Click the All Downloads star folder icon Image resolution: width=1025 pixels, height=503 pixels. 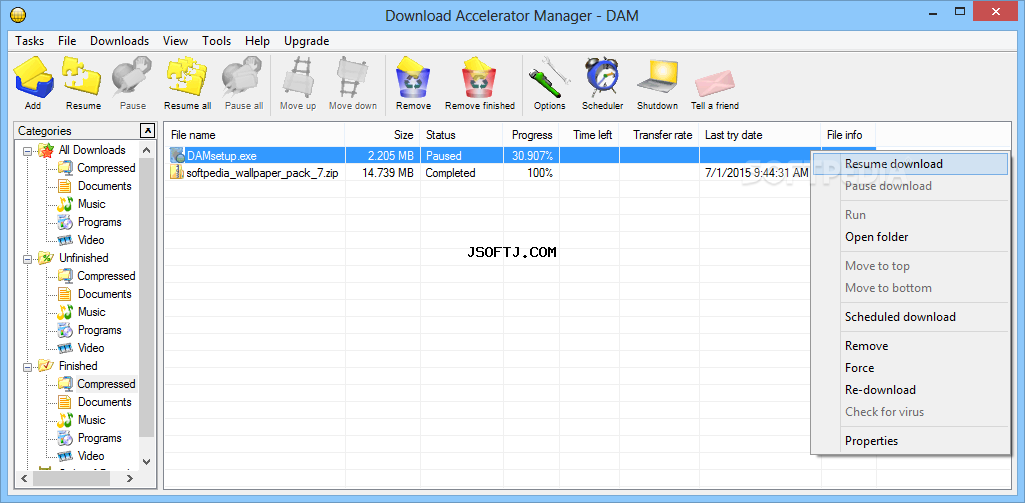point(46,150)
